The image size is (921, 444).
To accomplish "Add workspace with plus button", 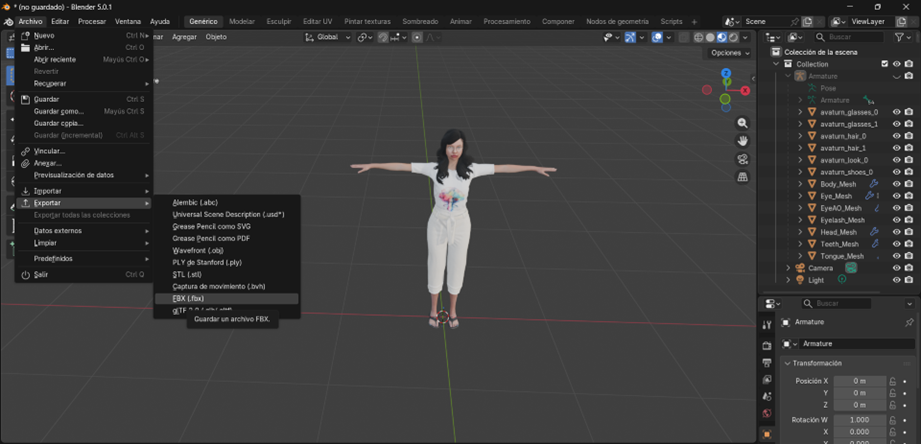I will pyautogui.click(x=694, y=22).
